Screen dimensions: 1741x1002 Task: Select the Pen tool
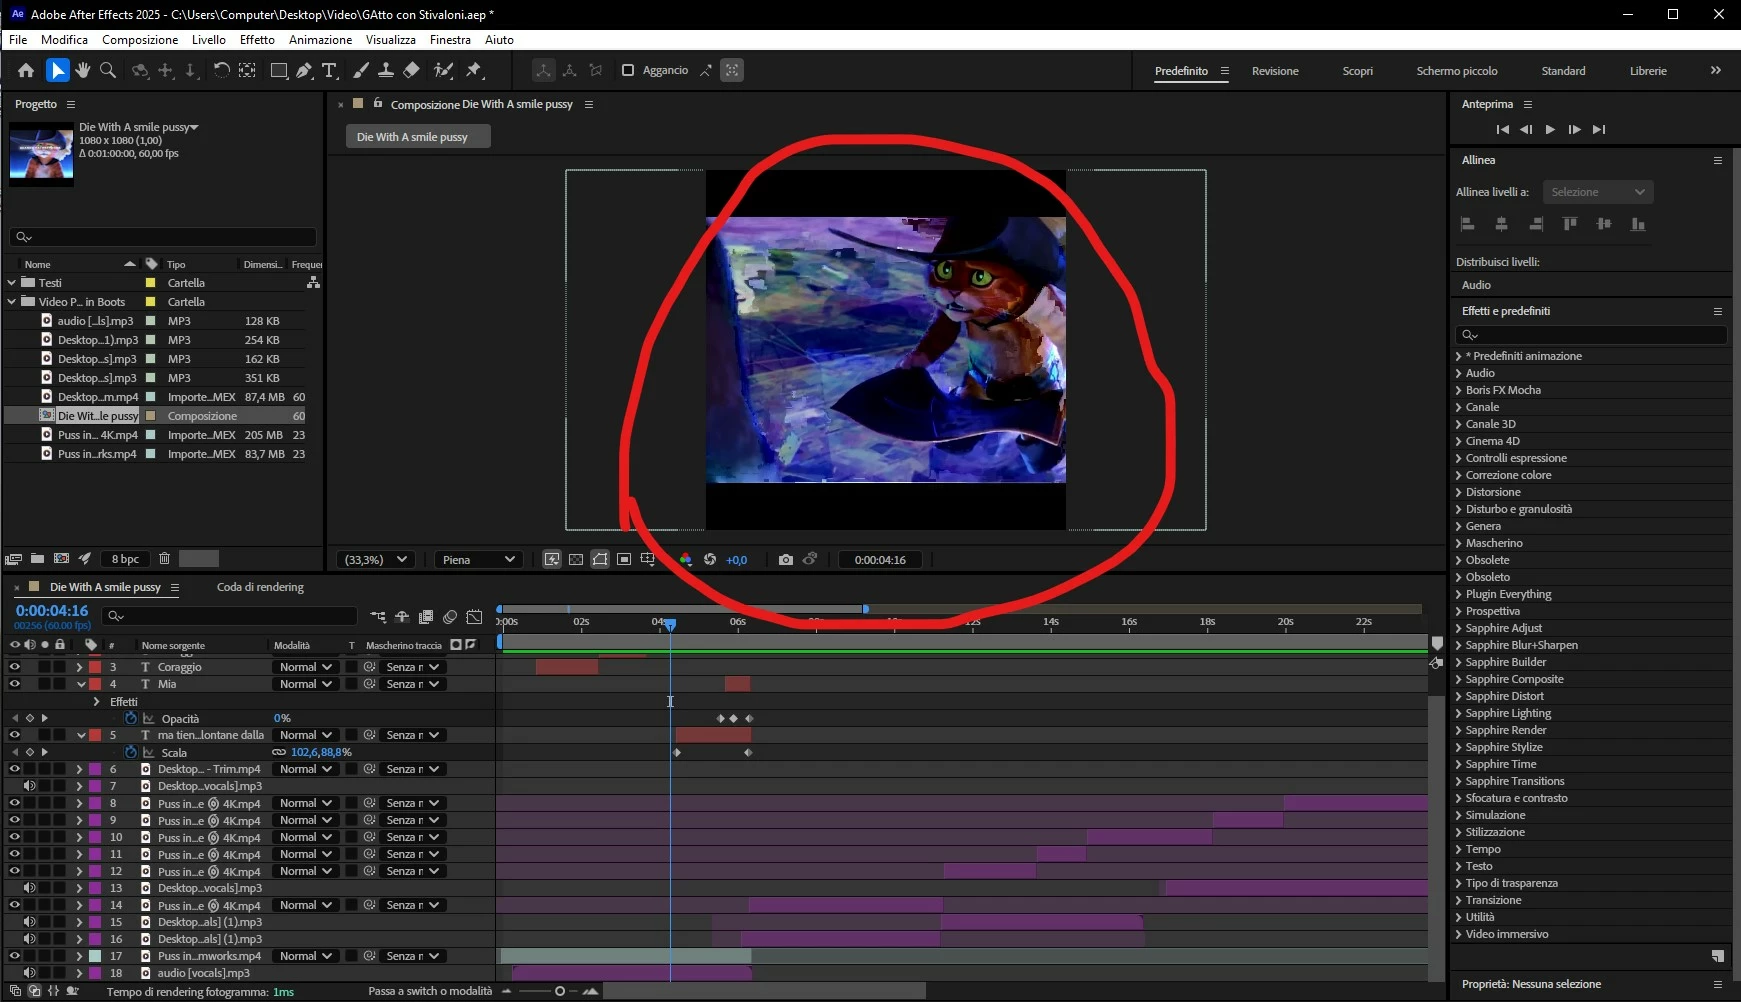point(304,70)
